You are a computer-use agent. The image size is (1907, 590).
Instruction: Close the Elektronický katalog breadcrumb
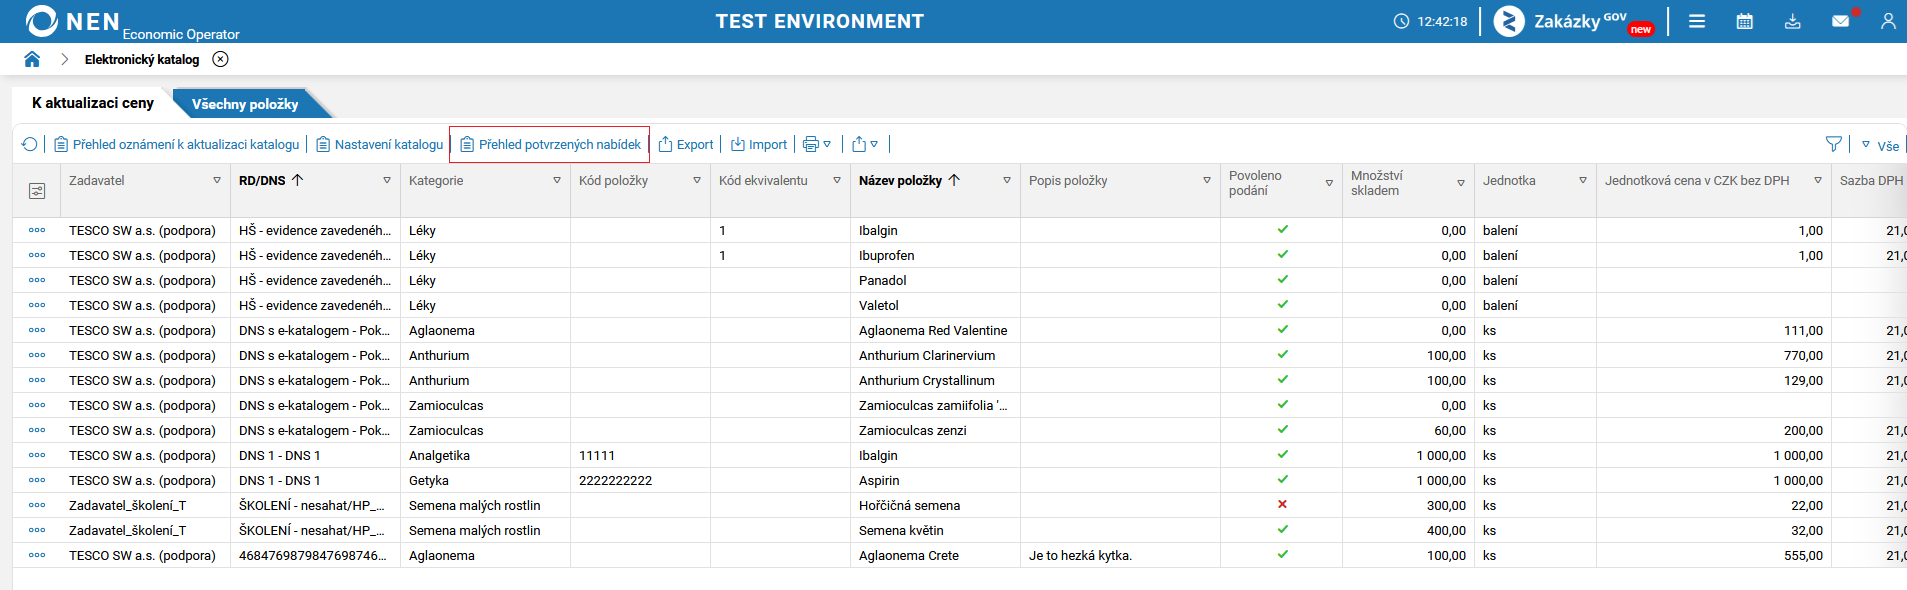click(221, 59)
